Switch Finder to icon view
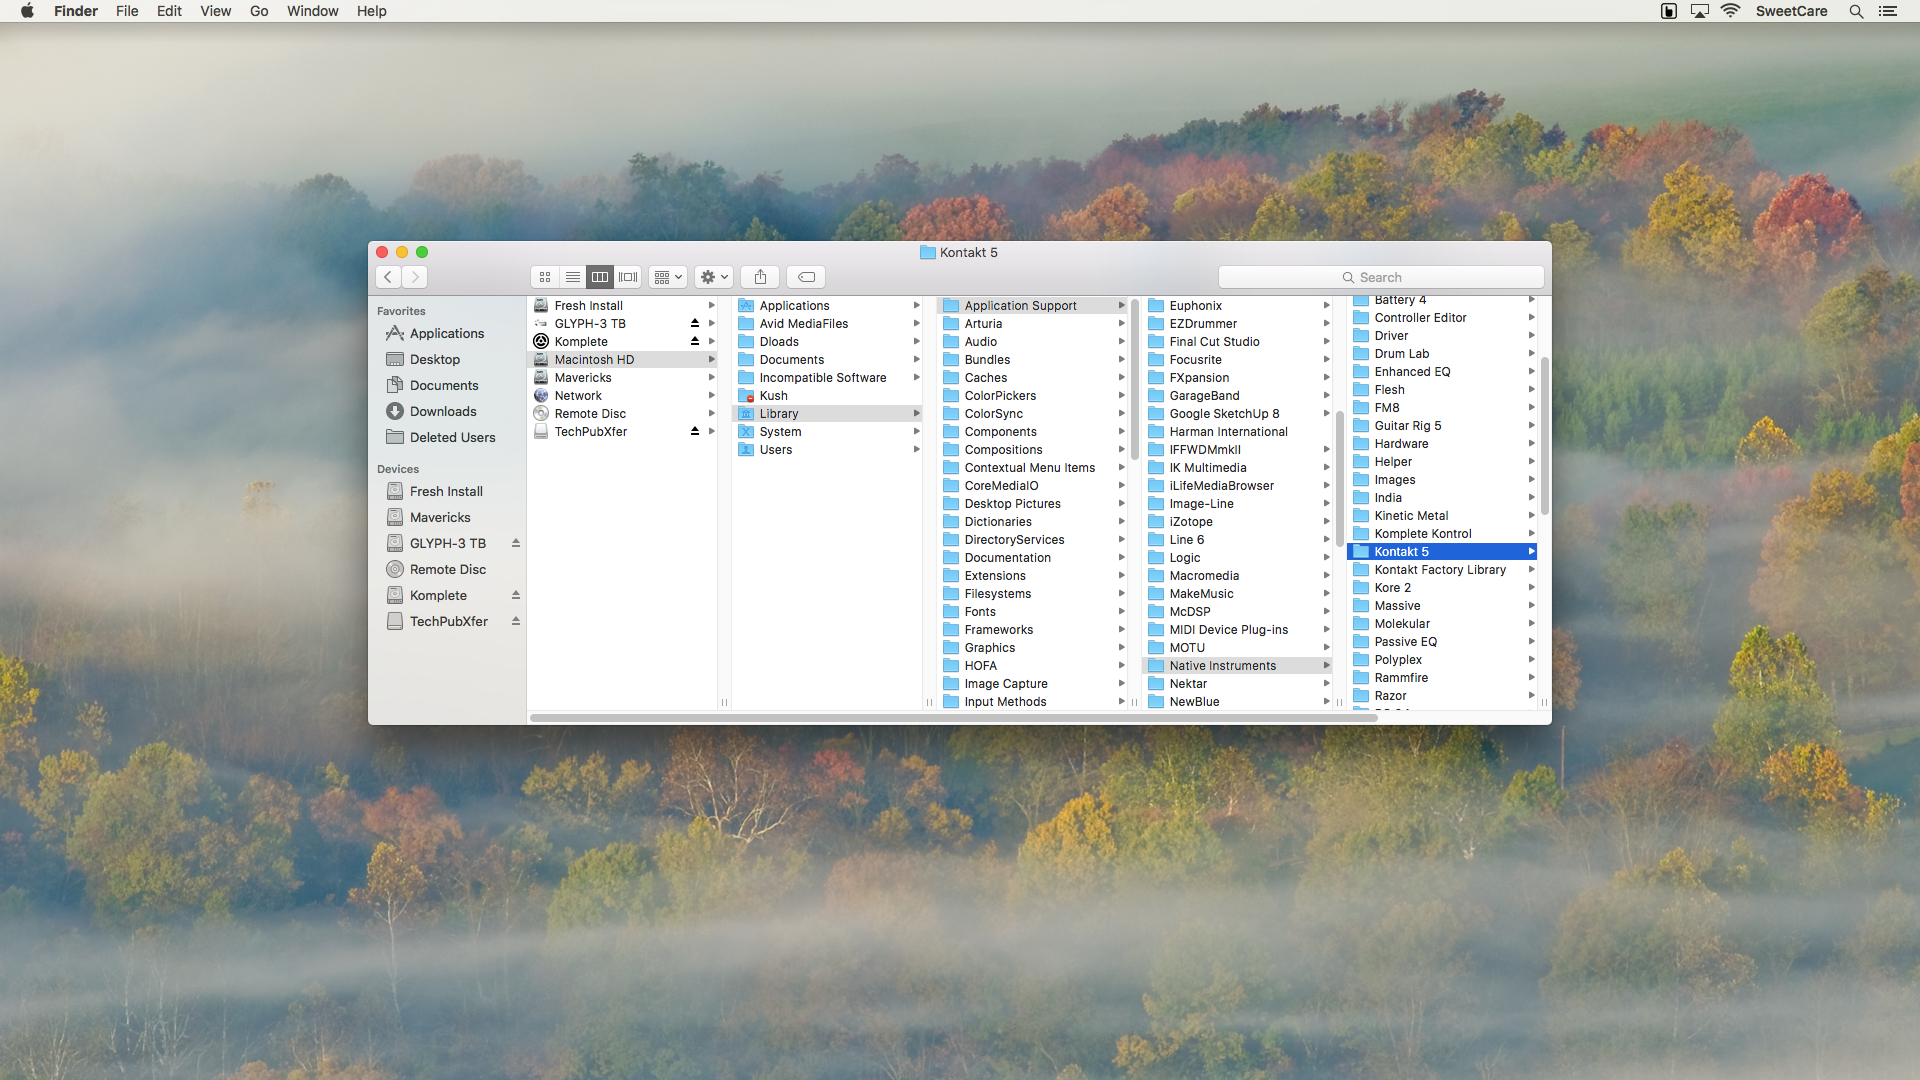1920x1080 pixels. click(545, 277)
